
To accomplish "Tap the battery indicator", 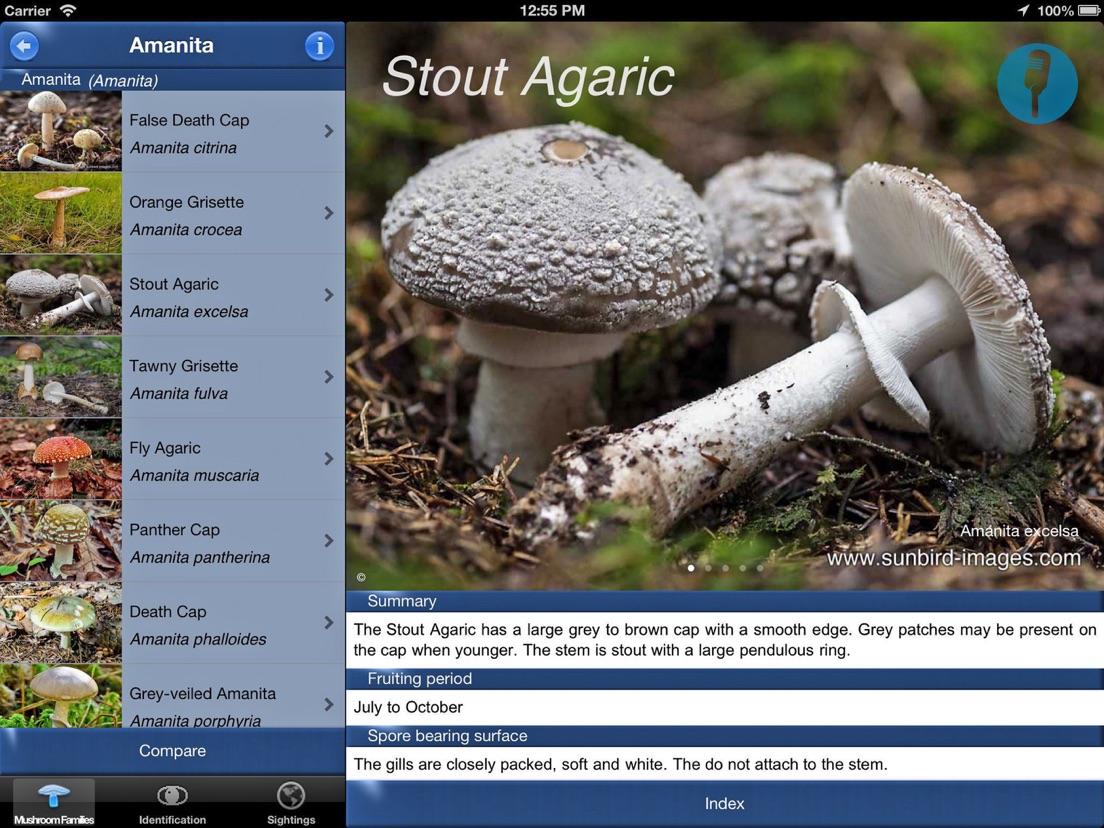I will 1089,11.
